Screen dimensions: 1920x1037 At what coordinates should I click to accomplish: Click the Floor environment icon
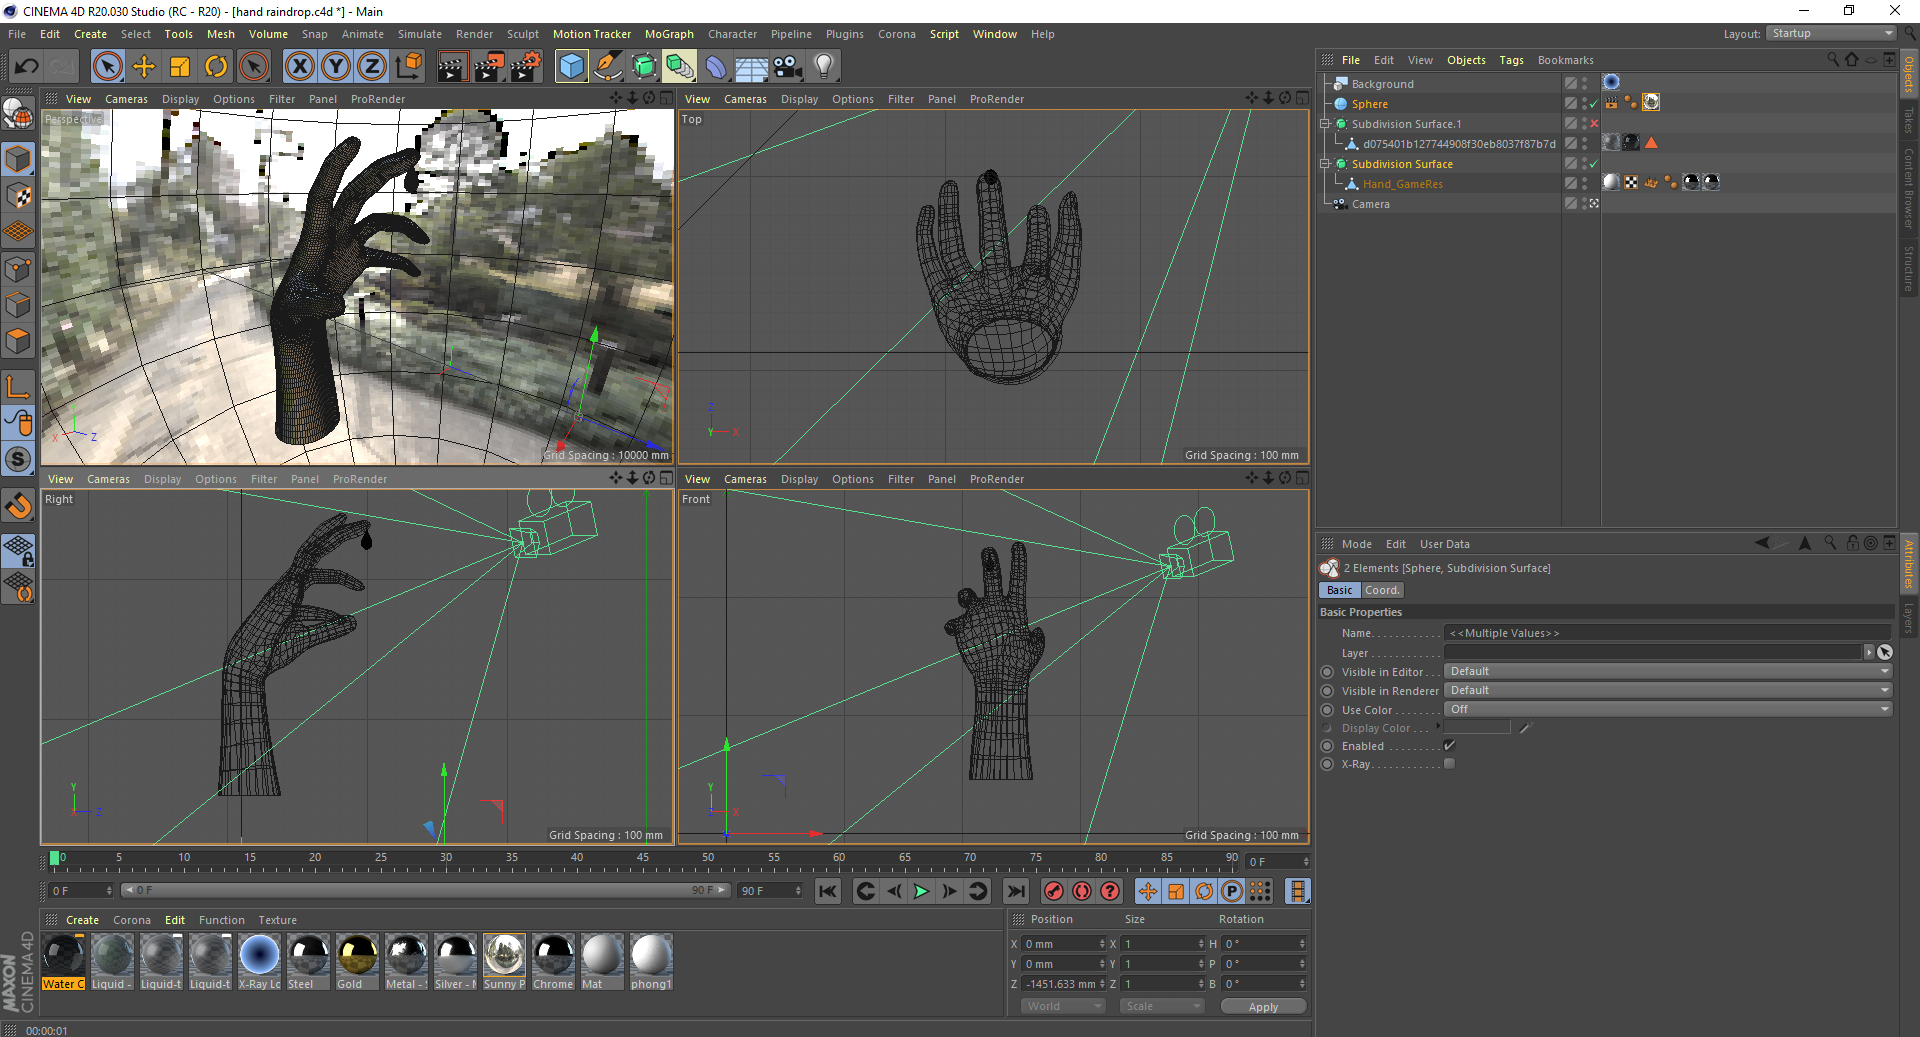(752, 67)
